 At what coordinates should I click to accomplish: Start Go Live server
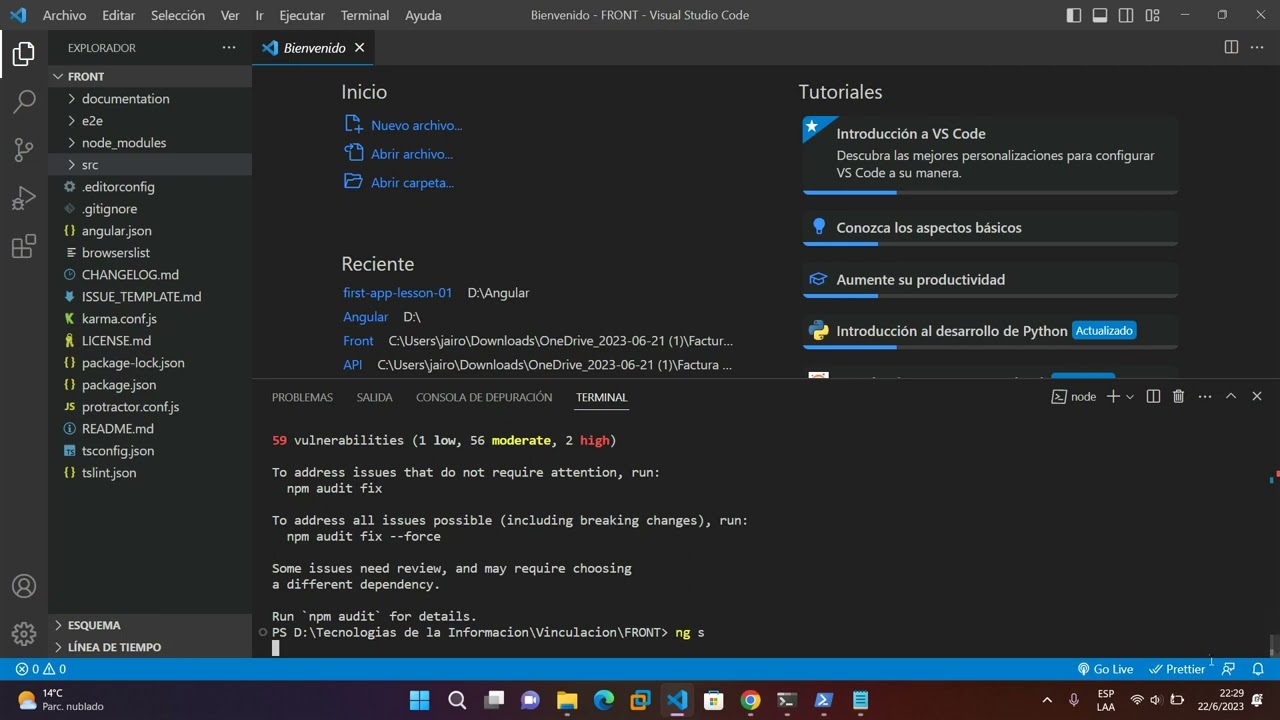pyautogui.click(x=1105, y=669)
